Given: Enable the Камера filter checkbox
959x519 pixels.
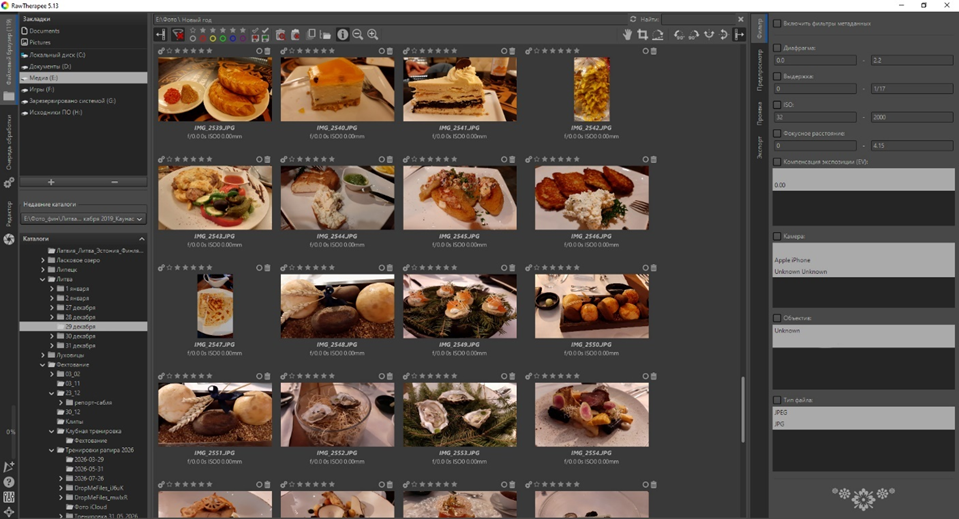Looking at the screenshot, I should (x=777, y=236).
